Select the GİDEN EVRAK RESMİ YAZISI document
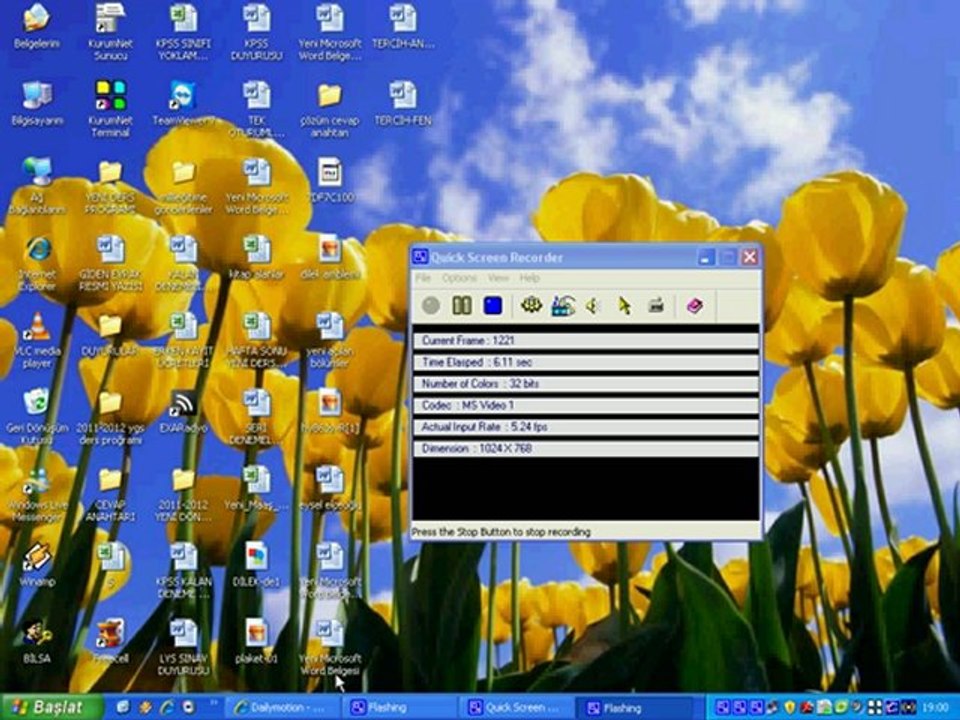The image size is (960, 720). [110, 263]
